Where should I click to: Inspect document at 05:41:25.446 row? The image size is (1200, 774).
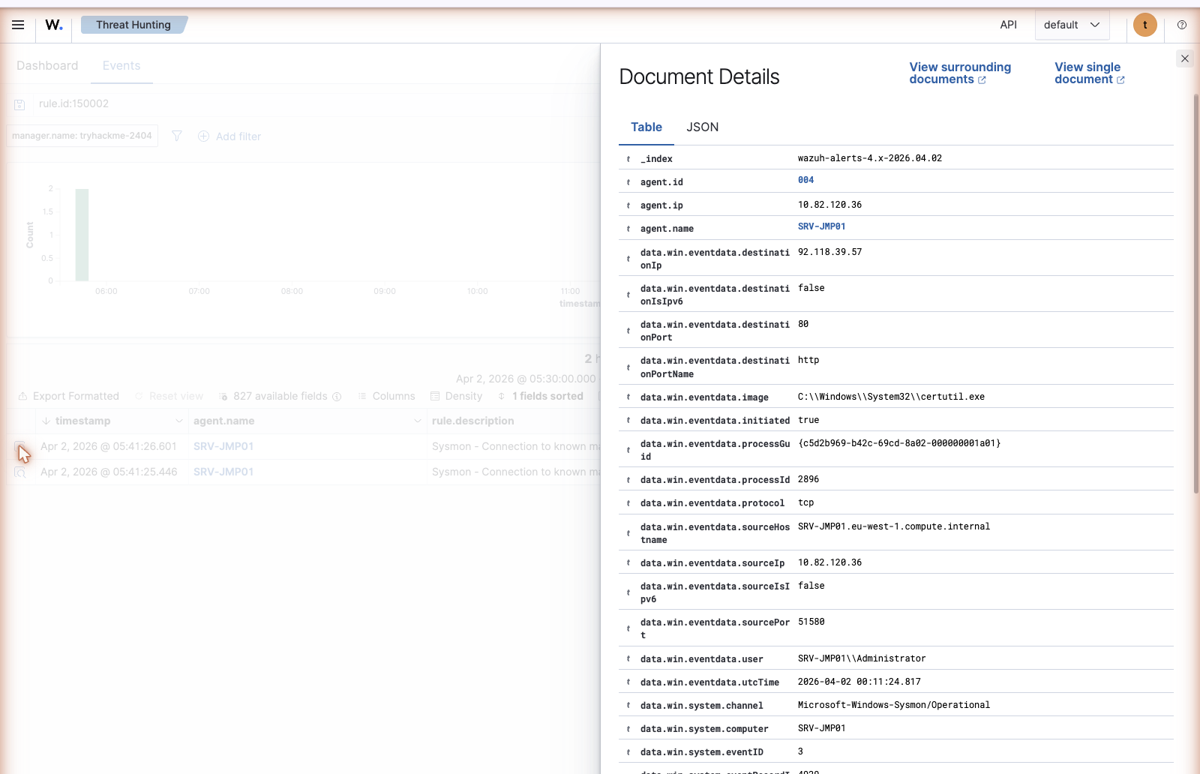(20, 472)
